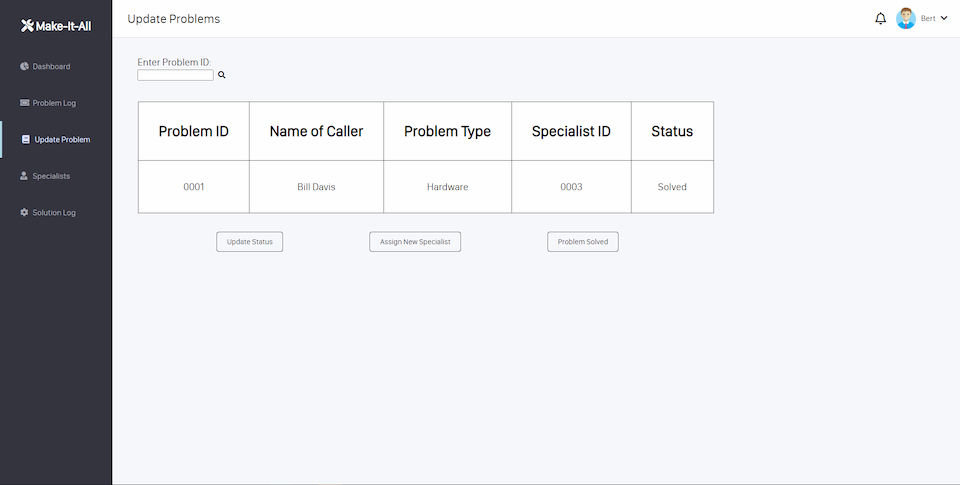Select the Hardware problem type cell
Viewport: 960px width, 485px height.
click(x=447, y=187)
